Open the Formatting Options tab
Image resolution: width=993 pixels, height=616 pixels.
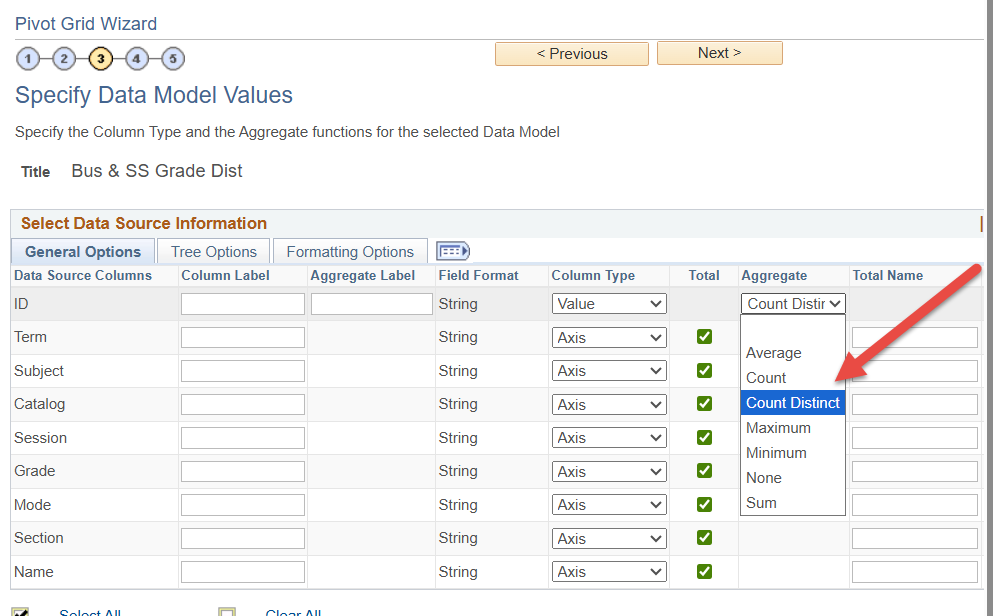pos(350,252)
